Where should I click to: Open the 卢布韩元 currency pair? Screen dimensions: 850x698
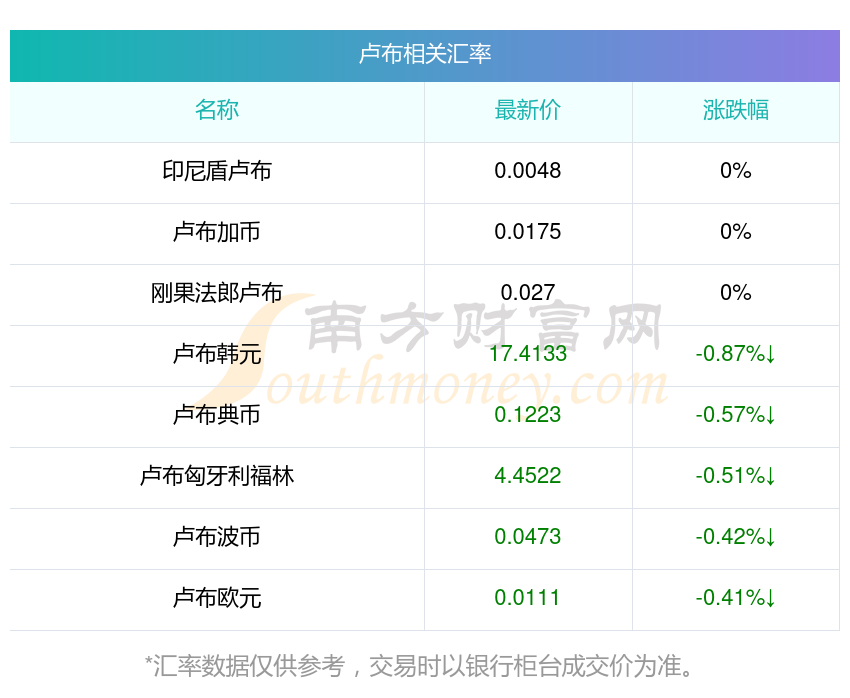pos(217,354)
